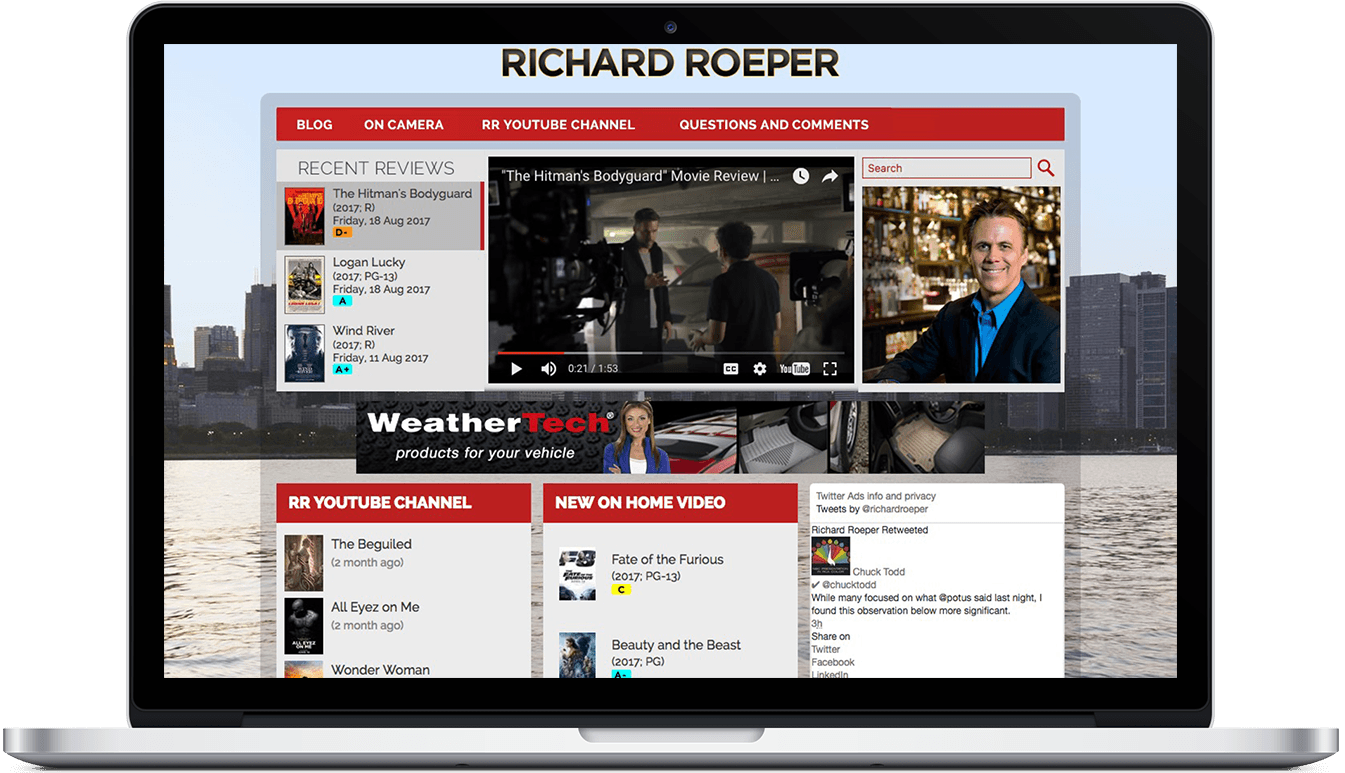Click Wind River's A+ grade badge
Screen dimensions: 1345x773
342,369
